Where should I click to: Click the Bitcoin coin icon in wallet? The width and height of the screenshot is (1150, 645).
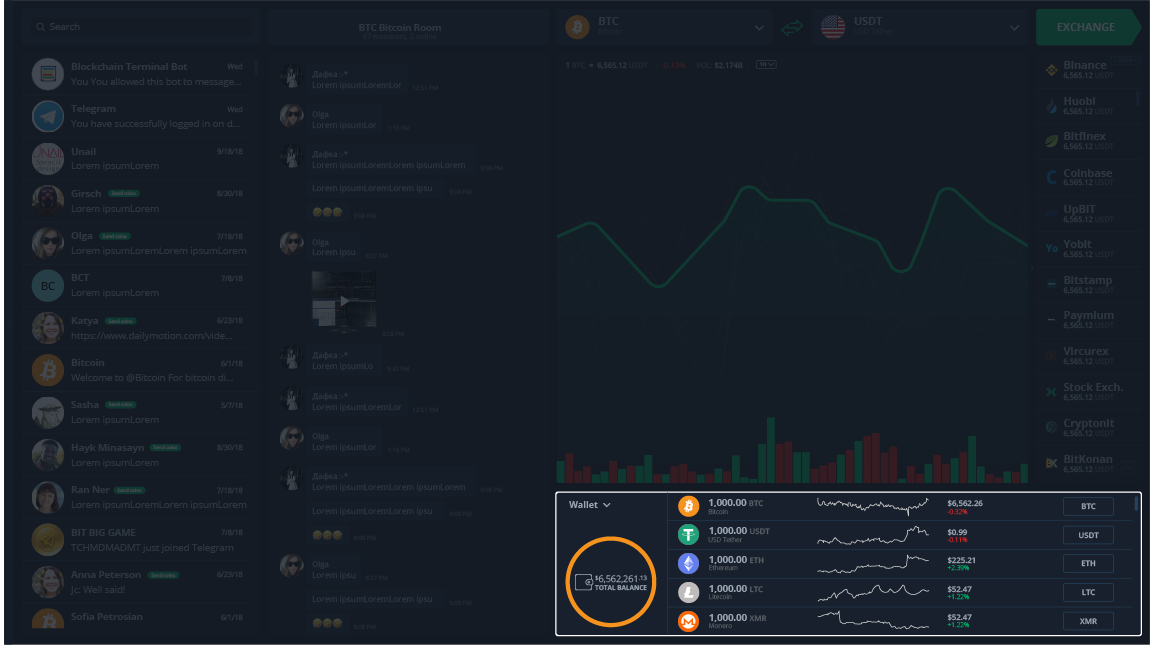tap(688, 506)
